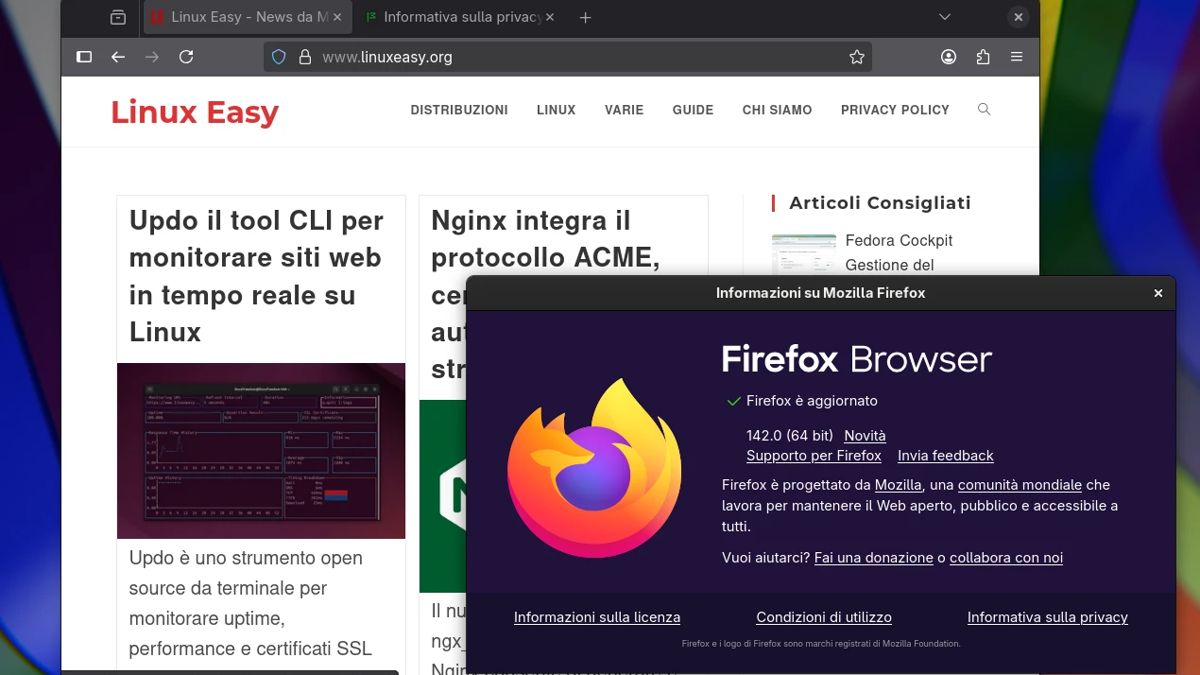Select GUIDE in the site navigation
Viewport: 1200px width, 675px height.
pos(692,110)
